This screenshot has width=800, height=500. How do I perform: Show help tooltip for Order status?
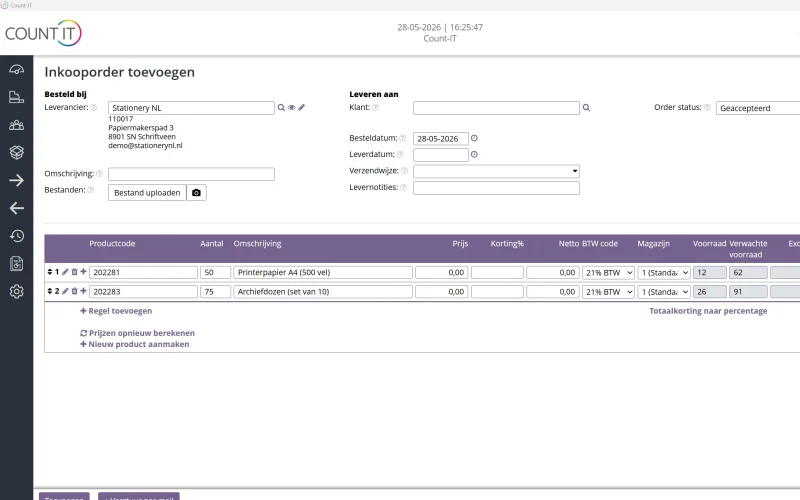707,108
